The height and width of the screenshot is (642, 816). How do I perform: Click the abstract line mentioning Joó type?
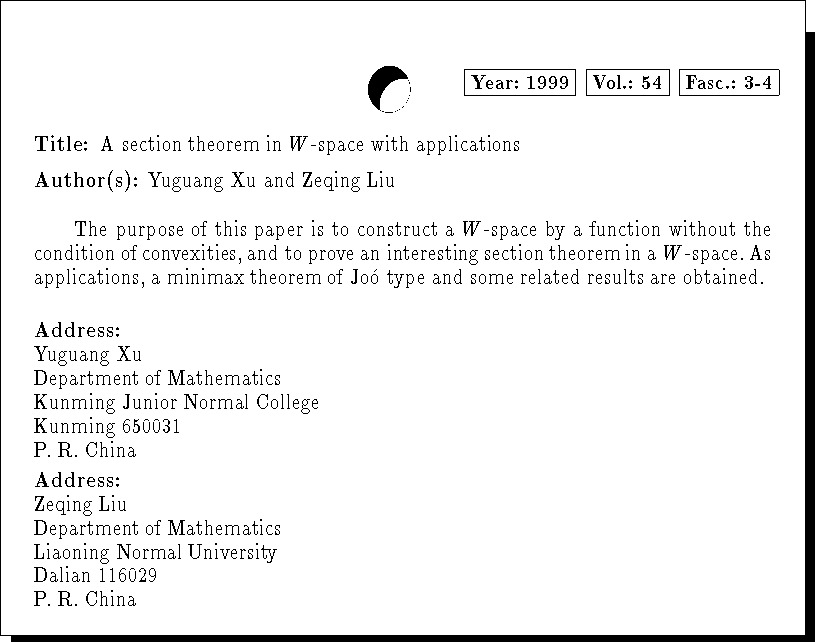click(x=398, y=277)
